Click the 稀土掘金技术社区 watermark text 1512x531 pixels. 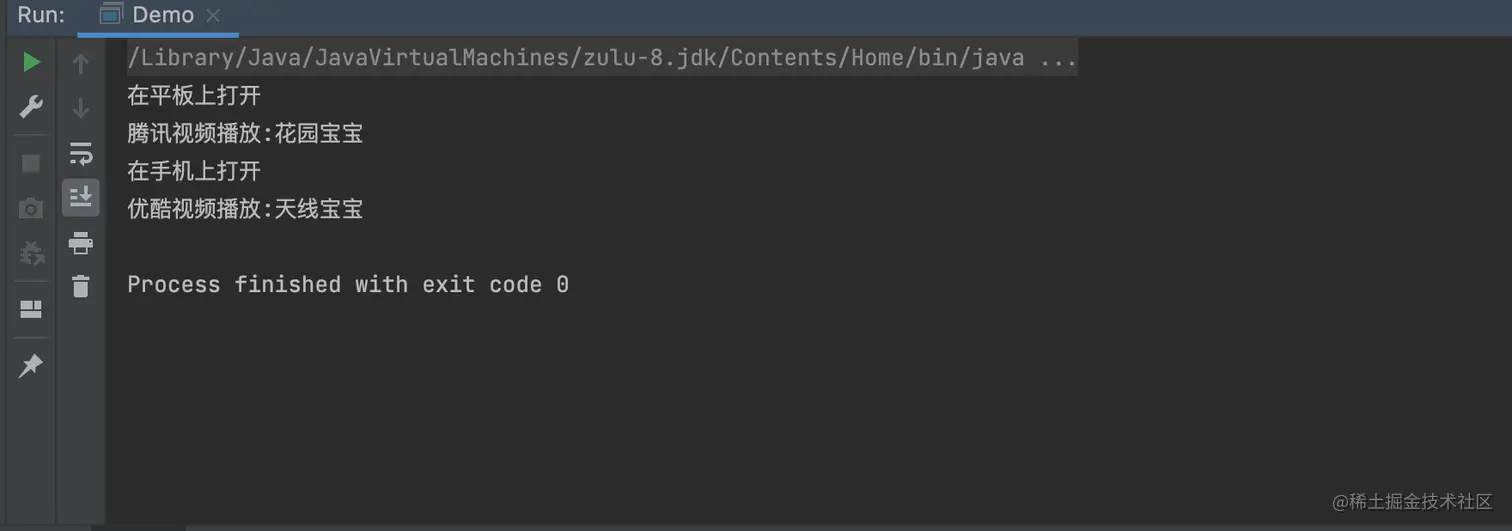point(1421,501)
